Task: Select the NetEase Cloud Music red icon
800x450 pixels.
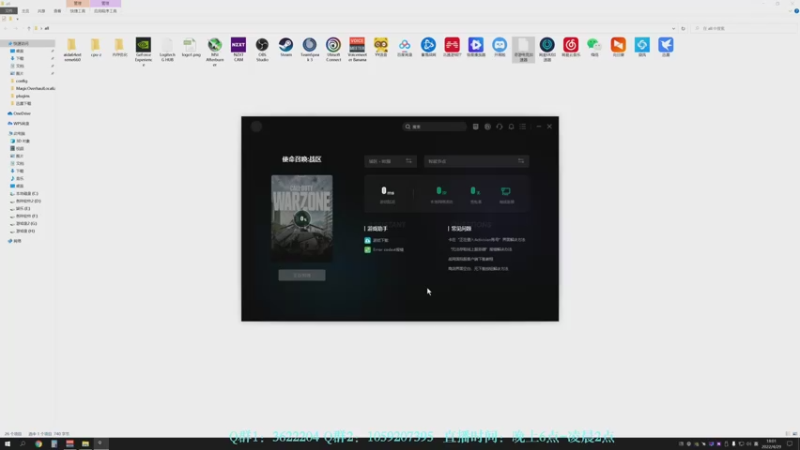Action: (x=571, y=47)
